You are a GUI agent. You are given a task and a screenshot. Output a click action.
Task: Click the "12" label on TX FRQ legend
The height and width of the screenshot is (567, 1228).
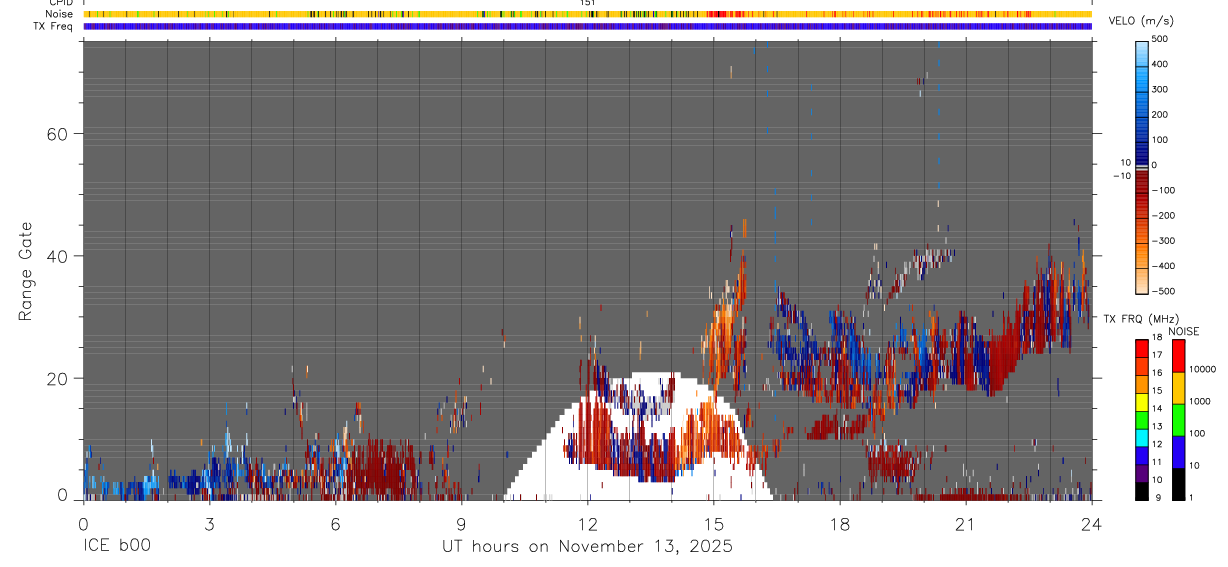(1158, 444)
